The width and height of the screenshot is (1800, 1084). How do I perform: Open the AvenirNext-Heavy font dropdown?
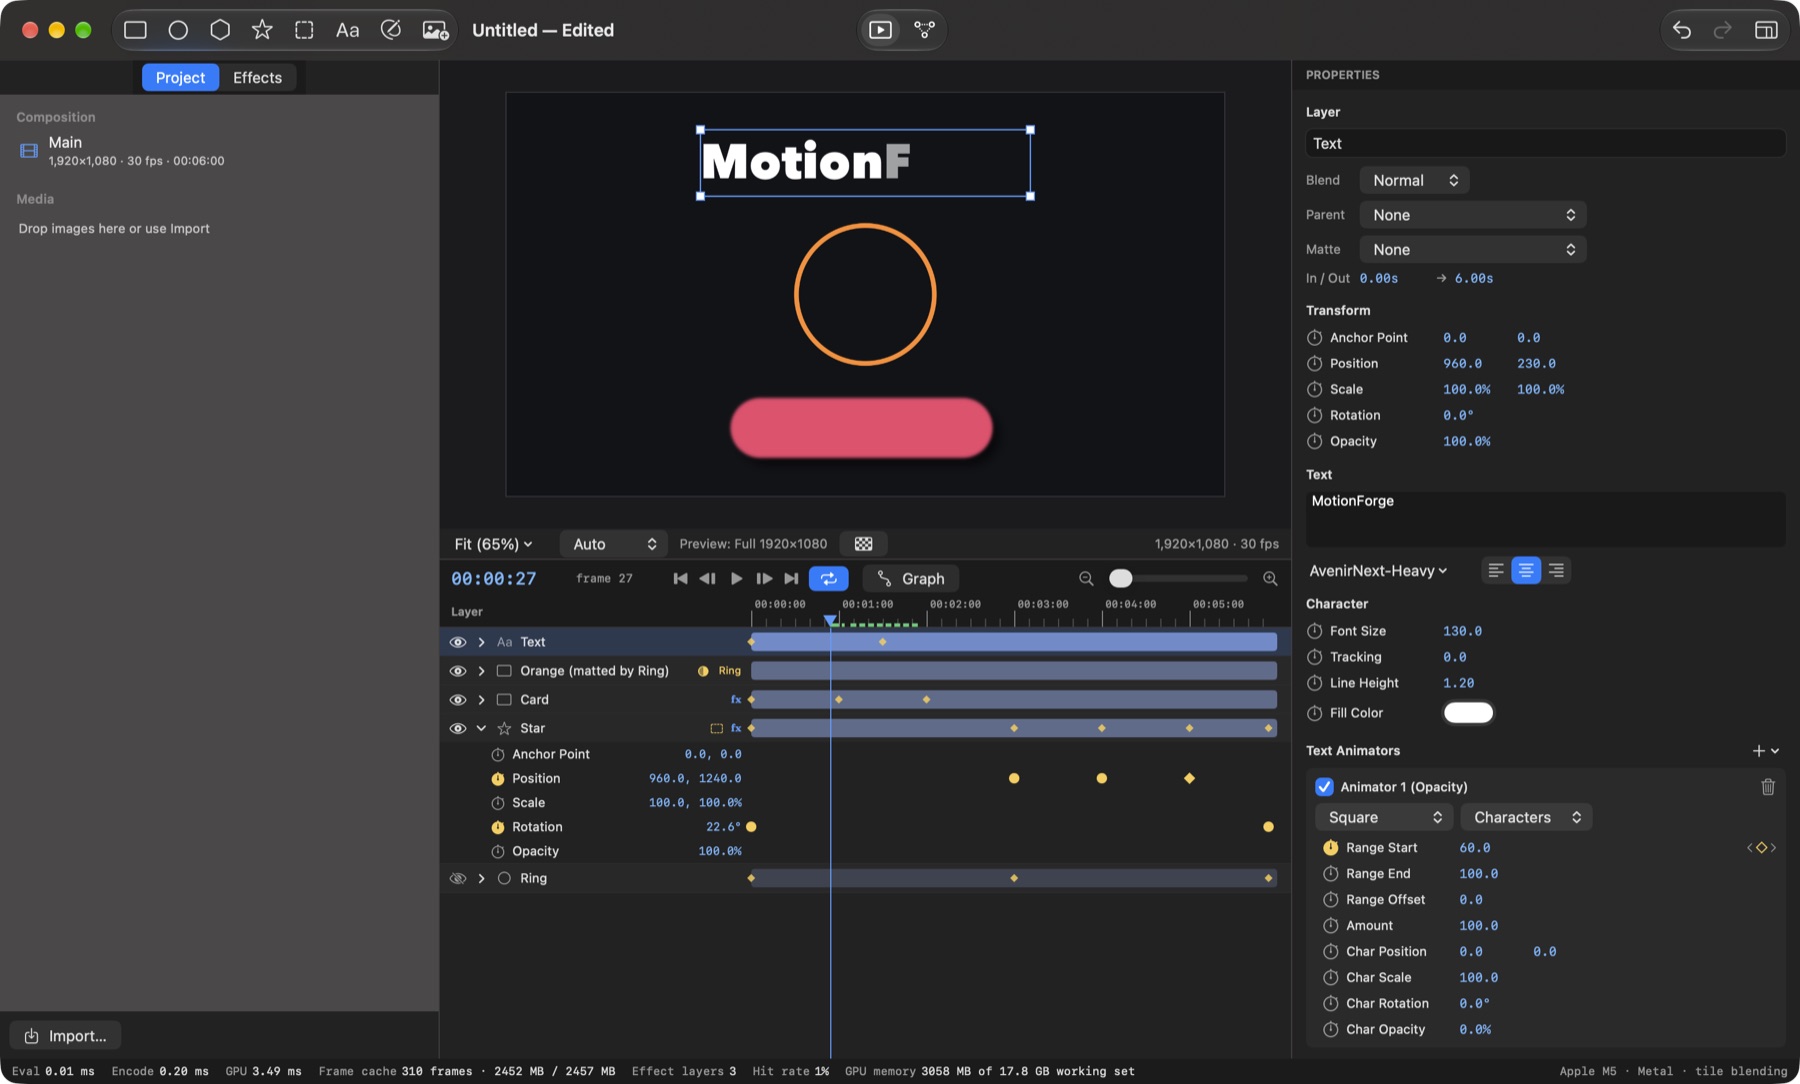click(1378, 571)
